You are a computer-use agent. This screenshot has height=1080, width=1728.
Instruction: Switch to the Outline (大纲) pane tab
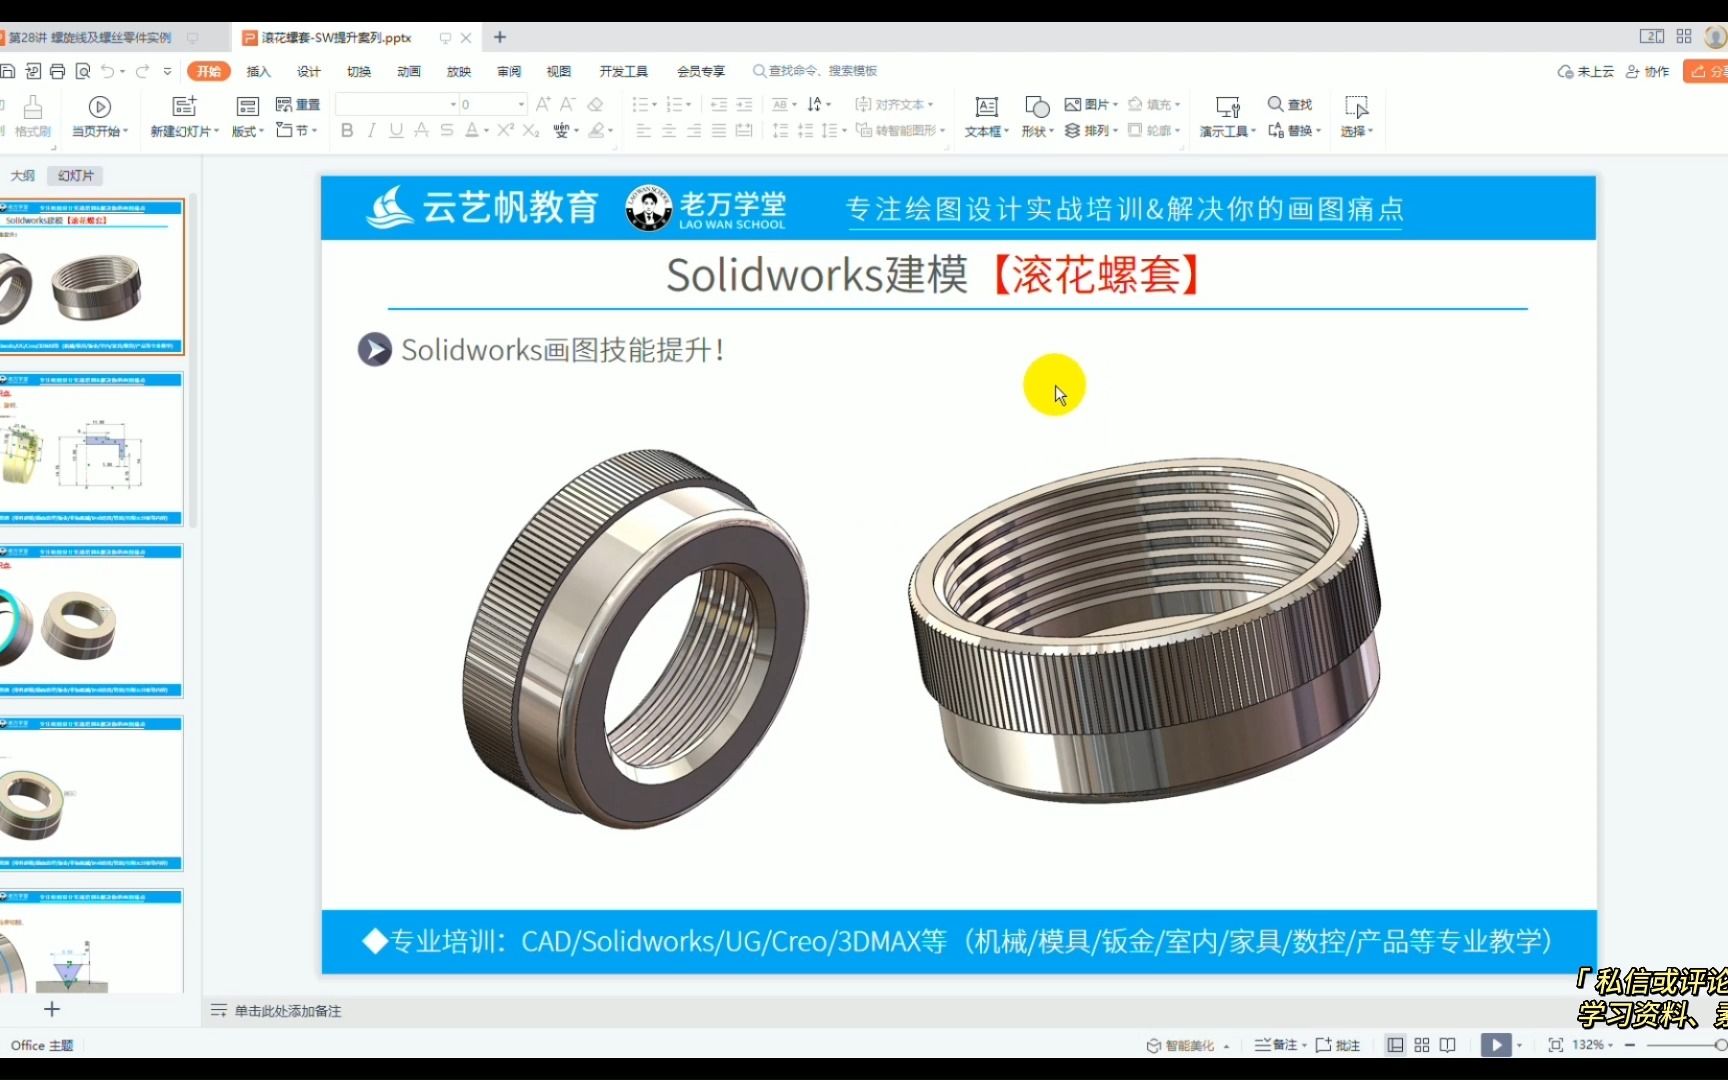click(x=23, y=176)
